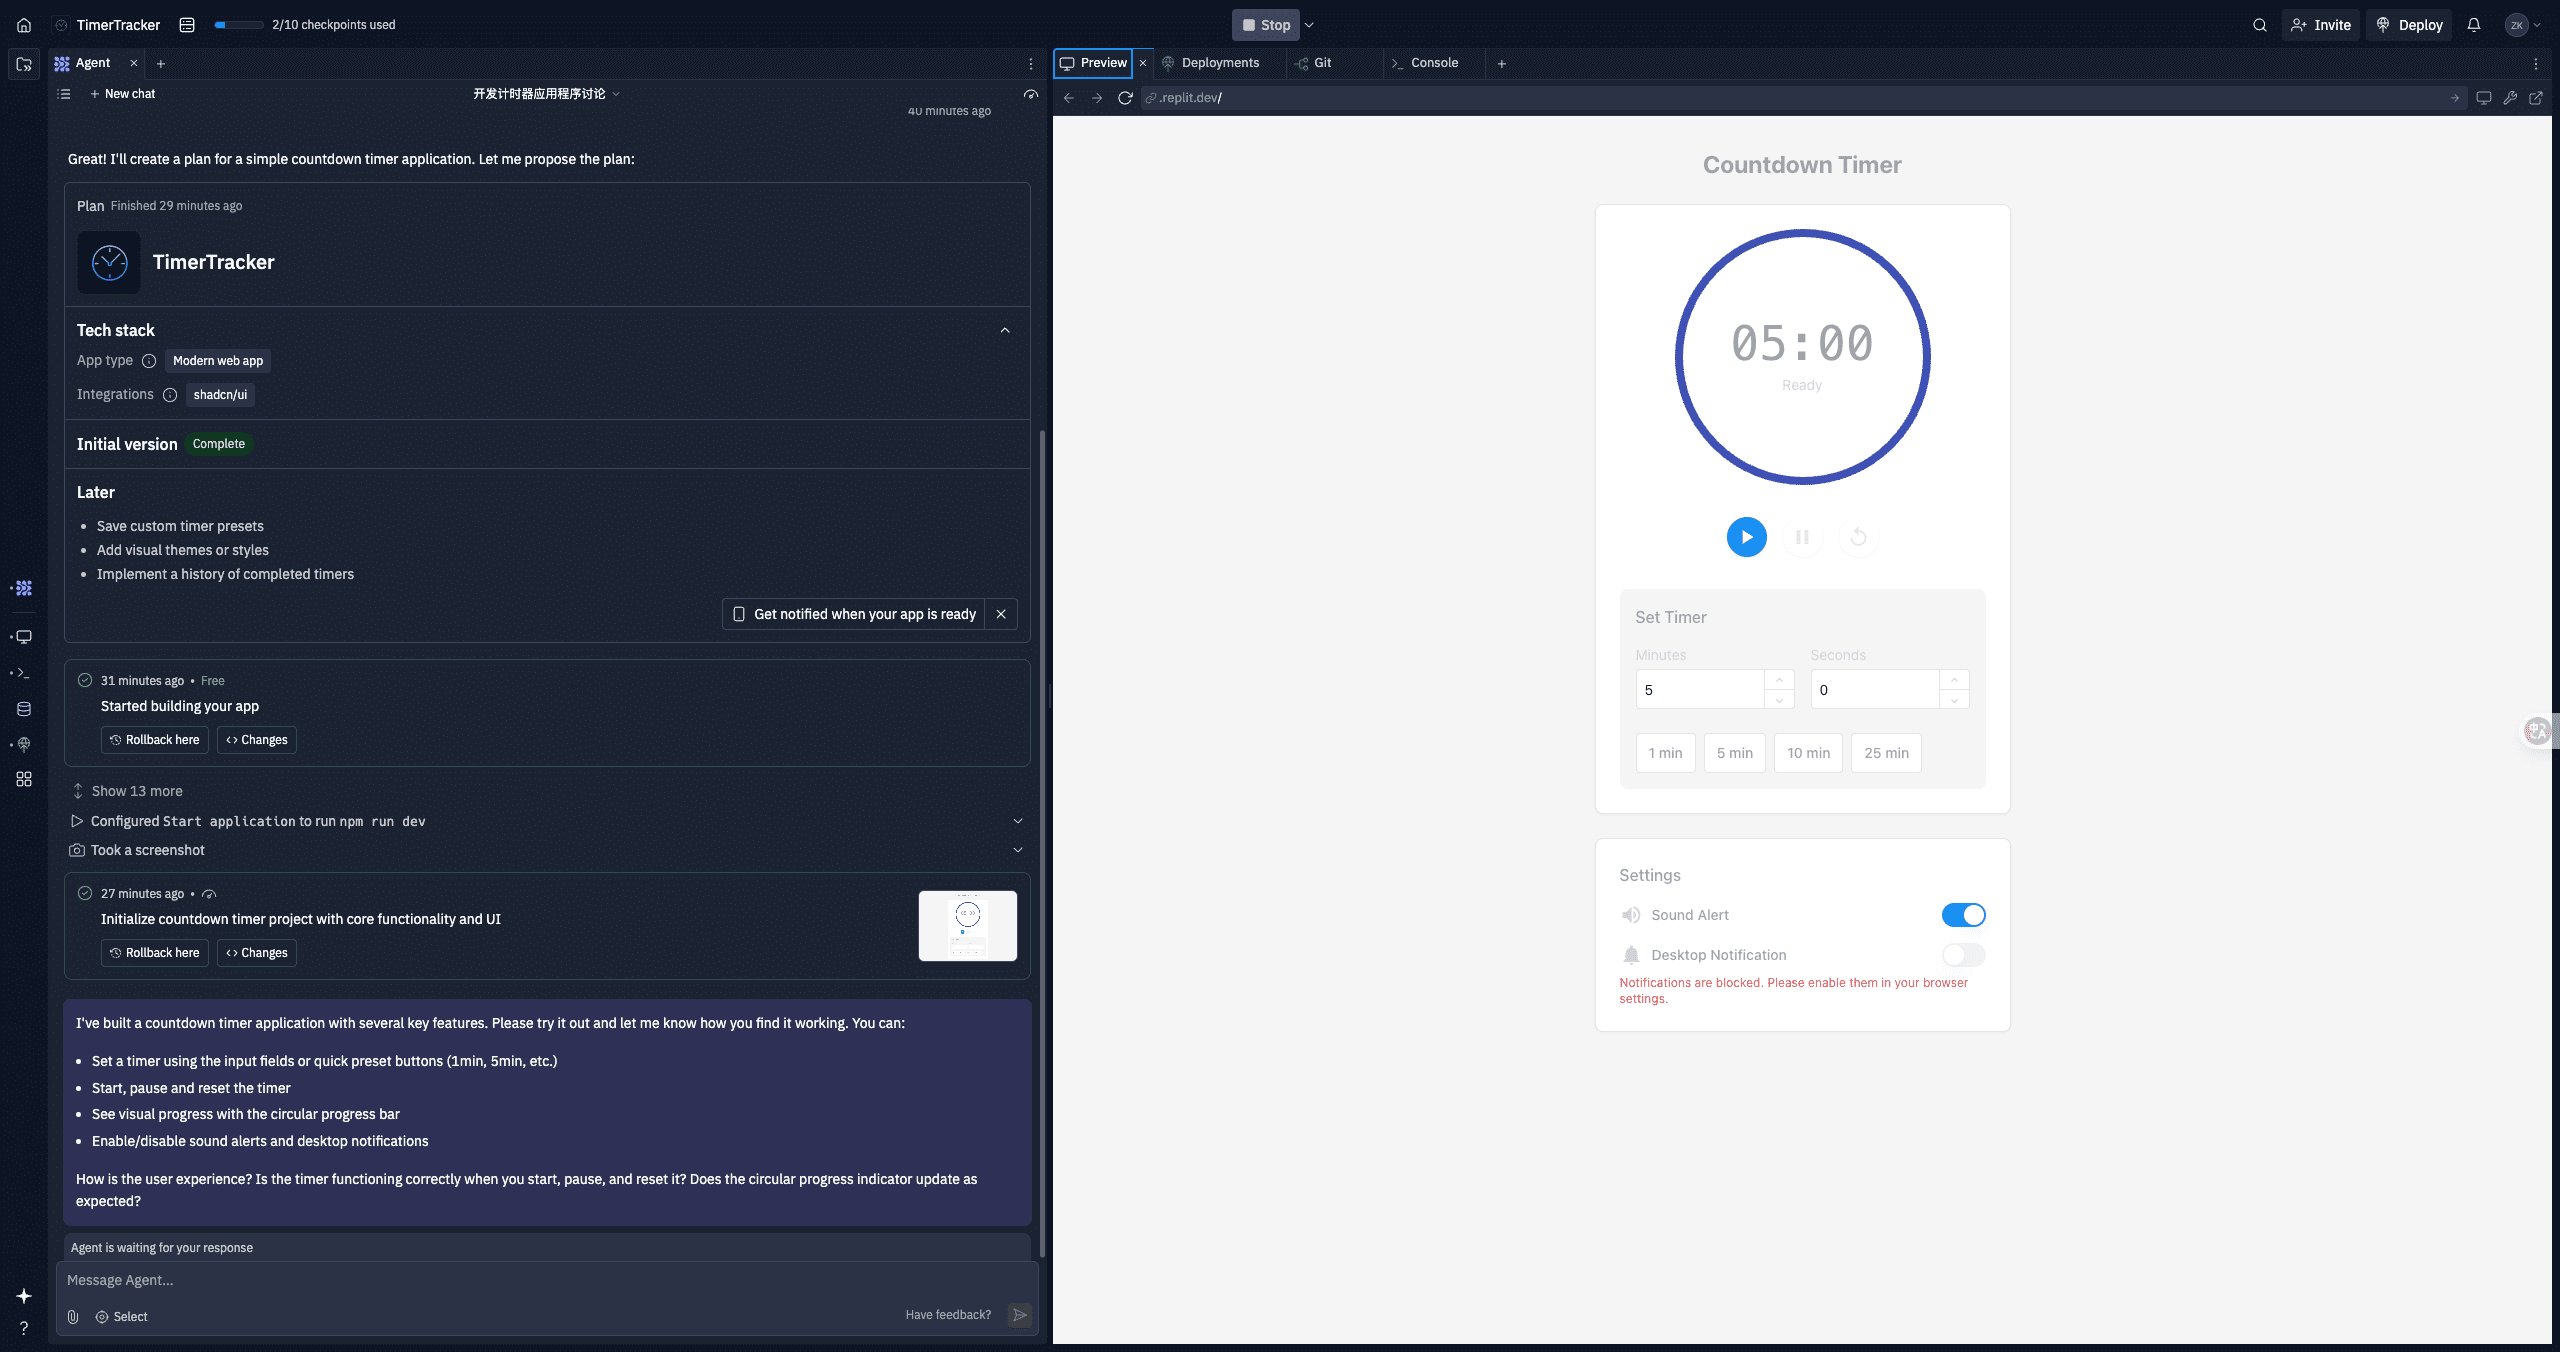Open the Stop button dropdown arrow
Image resolution: width=2560 pixels, height=1352 pixels.
[x=1309, y=25]
